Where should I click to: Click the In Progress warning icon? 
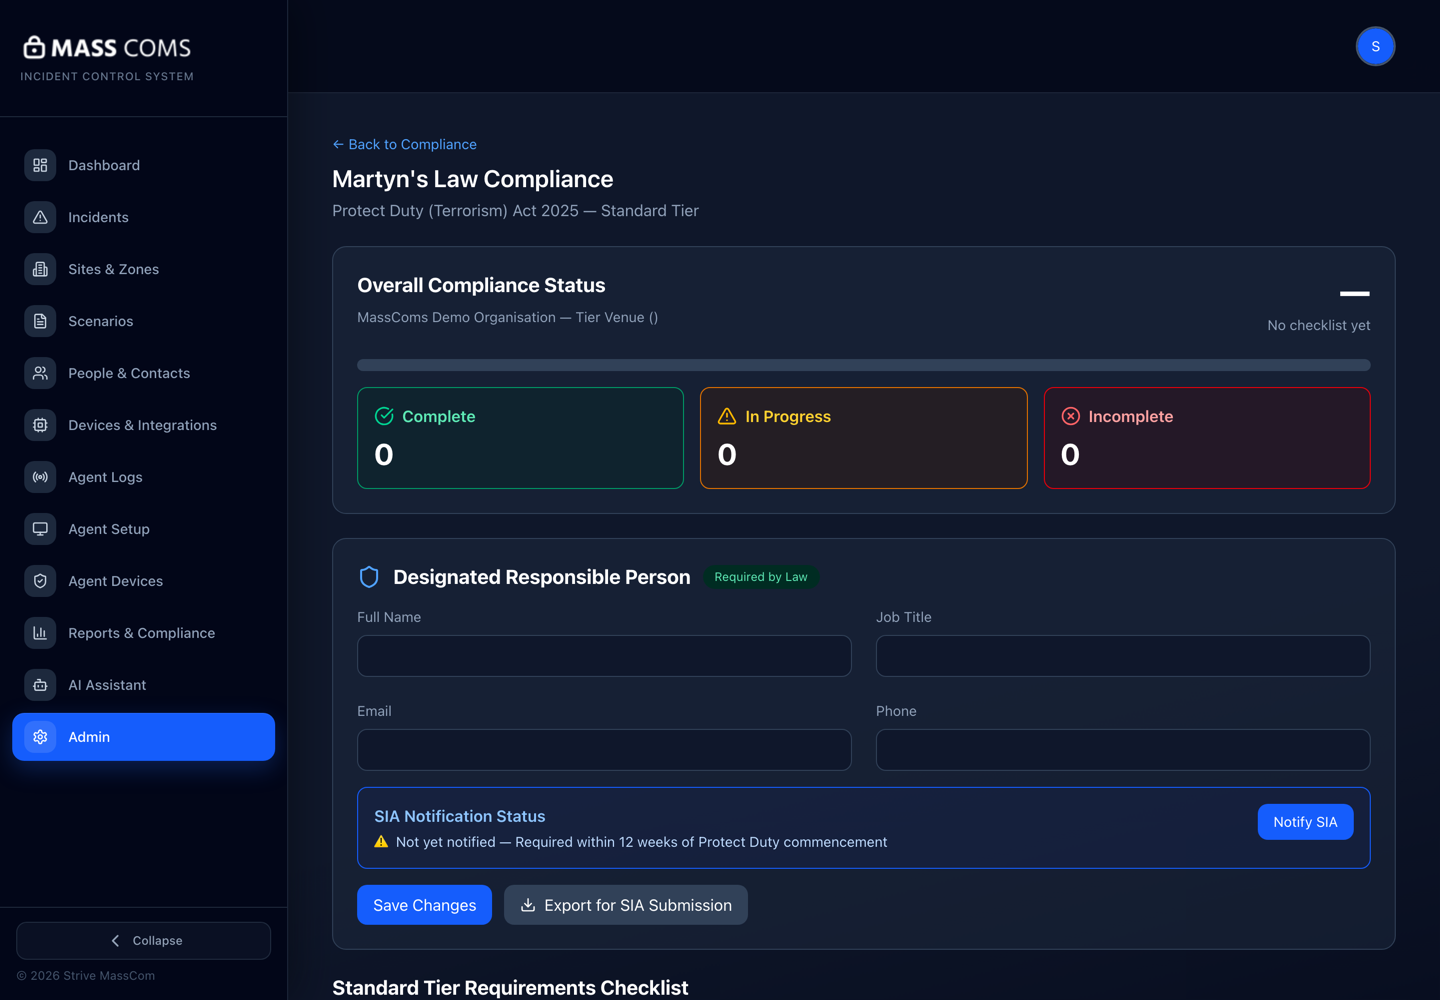click(727, 416)
